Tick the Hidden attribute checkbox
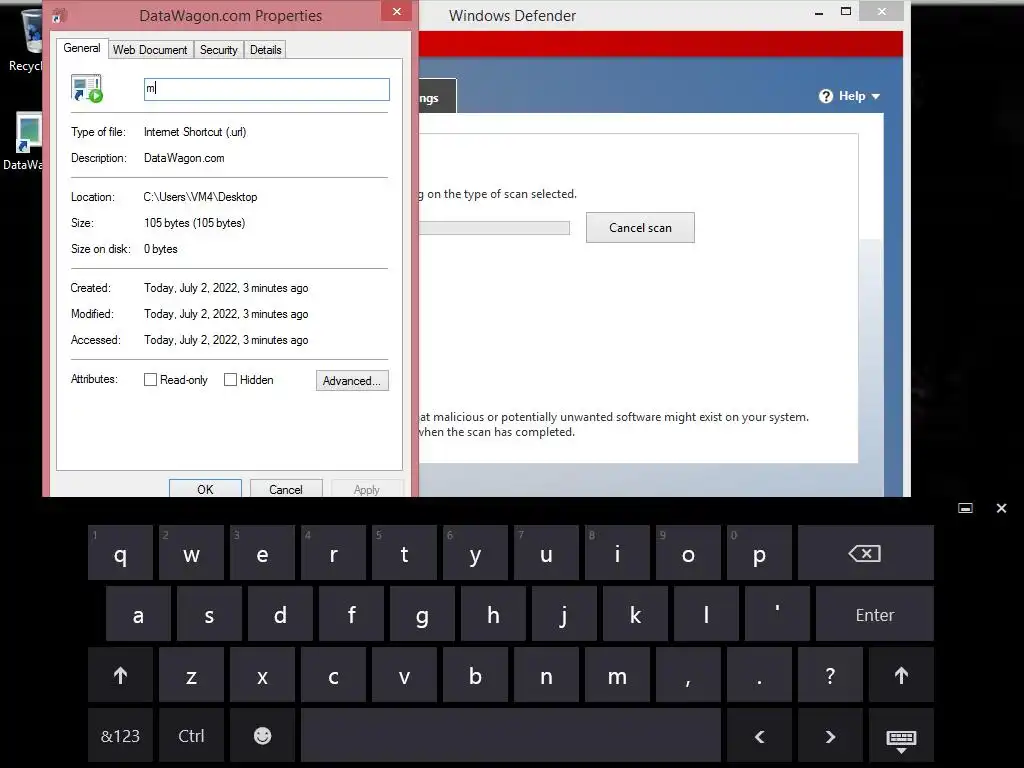This screenshot has width=1024, height=768. pos(230,379)
